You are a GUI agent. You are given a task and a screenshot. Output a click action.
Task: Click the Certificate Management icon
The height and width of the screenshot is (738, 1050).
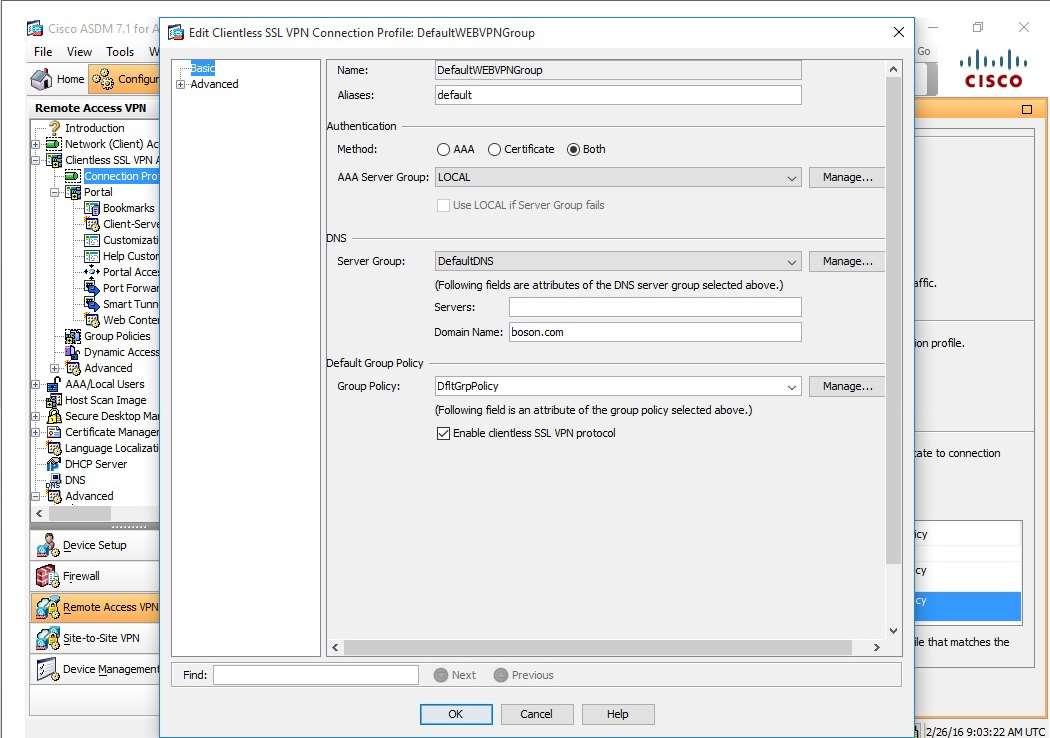(x=54, y=432)
